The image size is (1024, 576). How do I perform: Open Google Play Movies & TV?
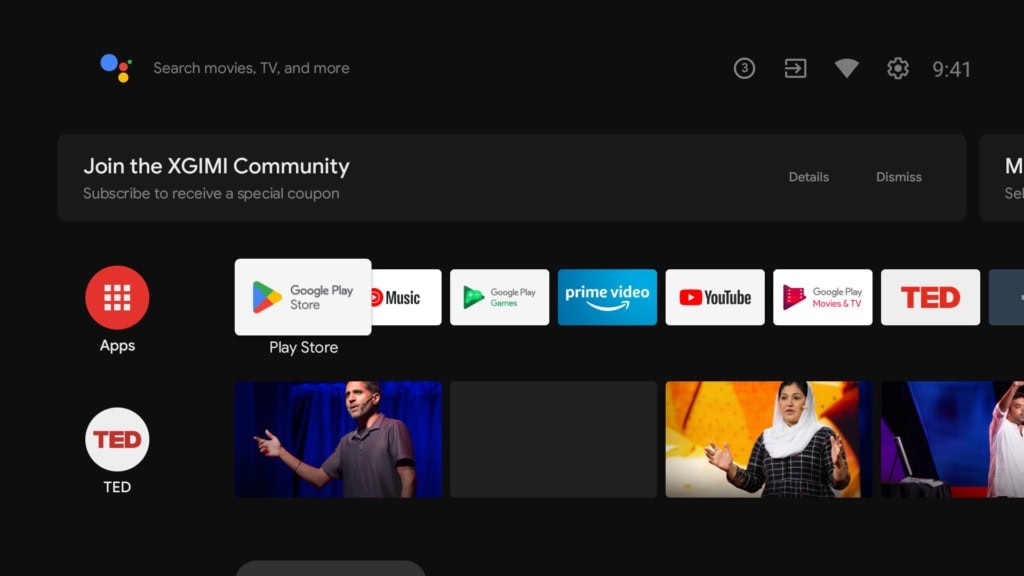822,297
